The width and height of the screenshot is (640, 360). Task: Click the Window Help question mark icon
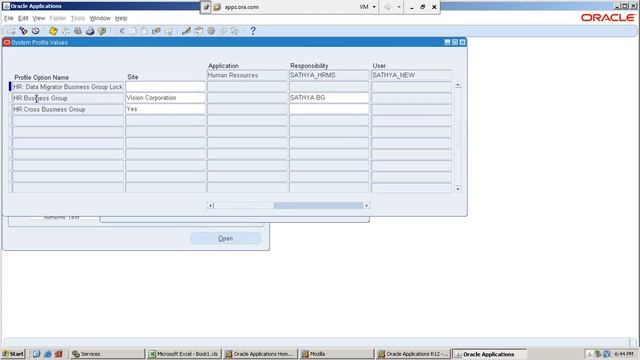(x=253, y=31)
